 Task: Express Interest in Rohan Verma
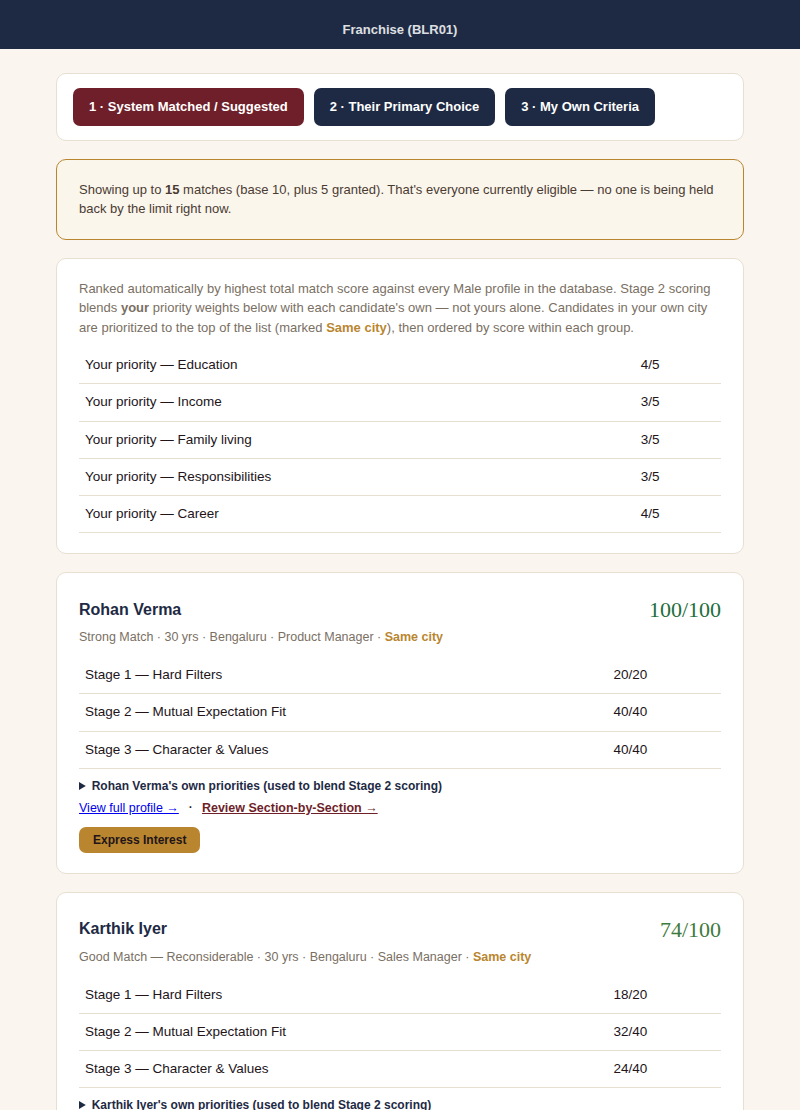point(139,840)
